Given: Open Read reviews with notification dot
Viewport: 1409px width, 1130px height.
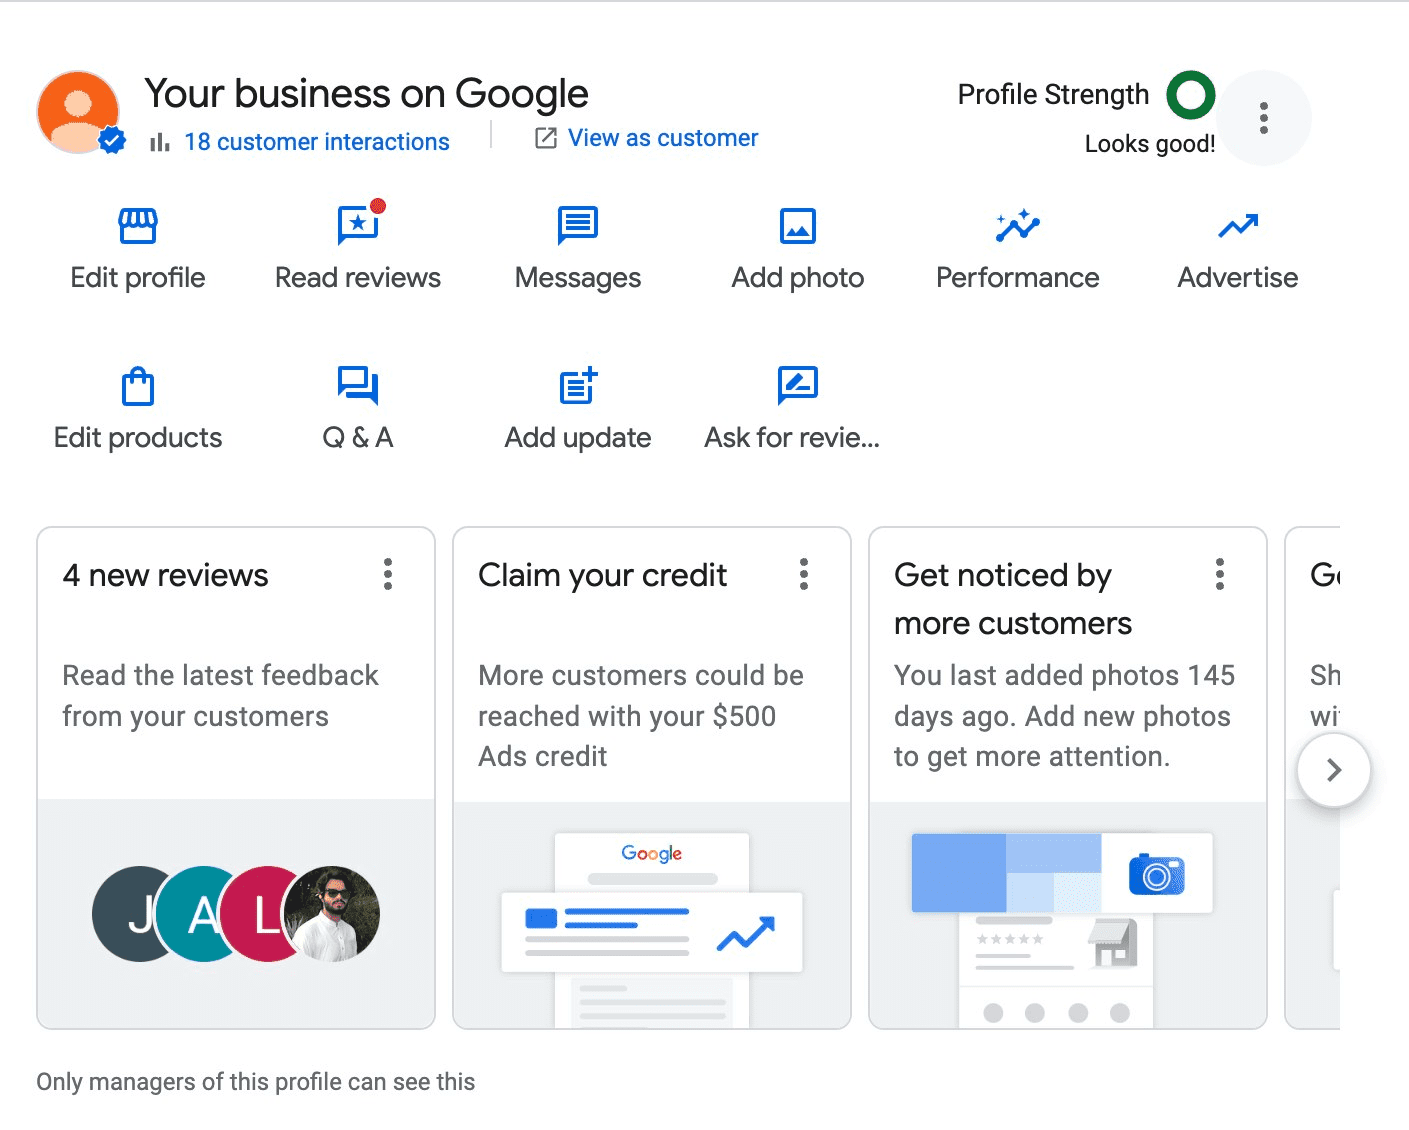Looking at the screenshot, I should pyautogui.click(x=358, y=226).
